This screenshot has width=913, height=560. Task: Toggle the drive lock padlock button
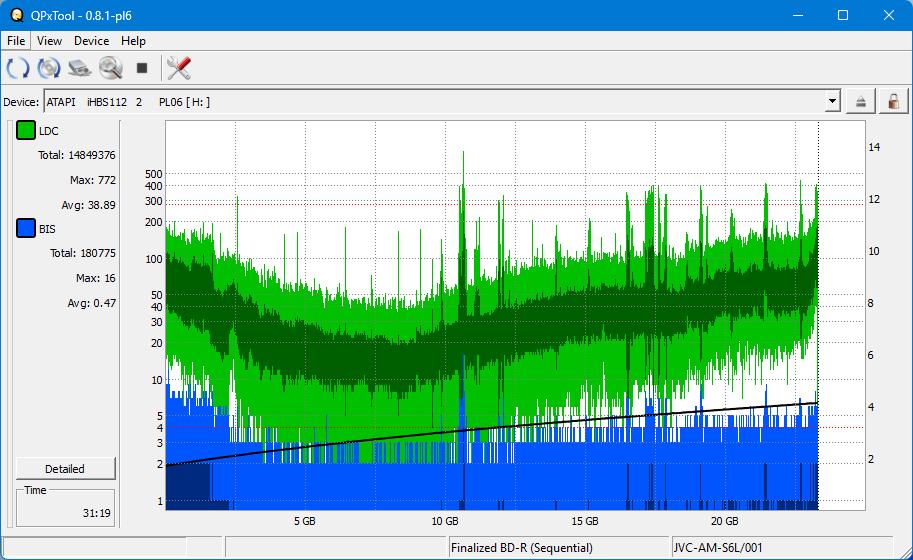pos(893,101)
